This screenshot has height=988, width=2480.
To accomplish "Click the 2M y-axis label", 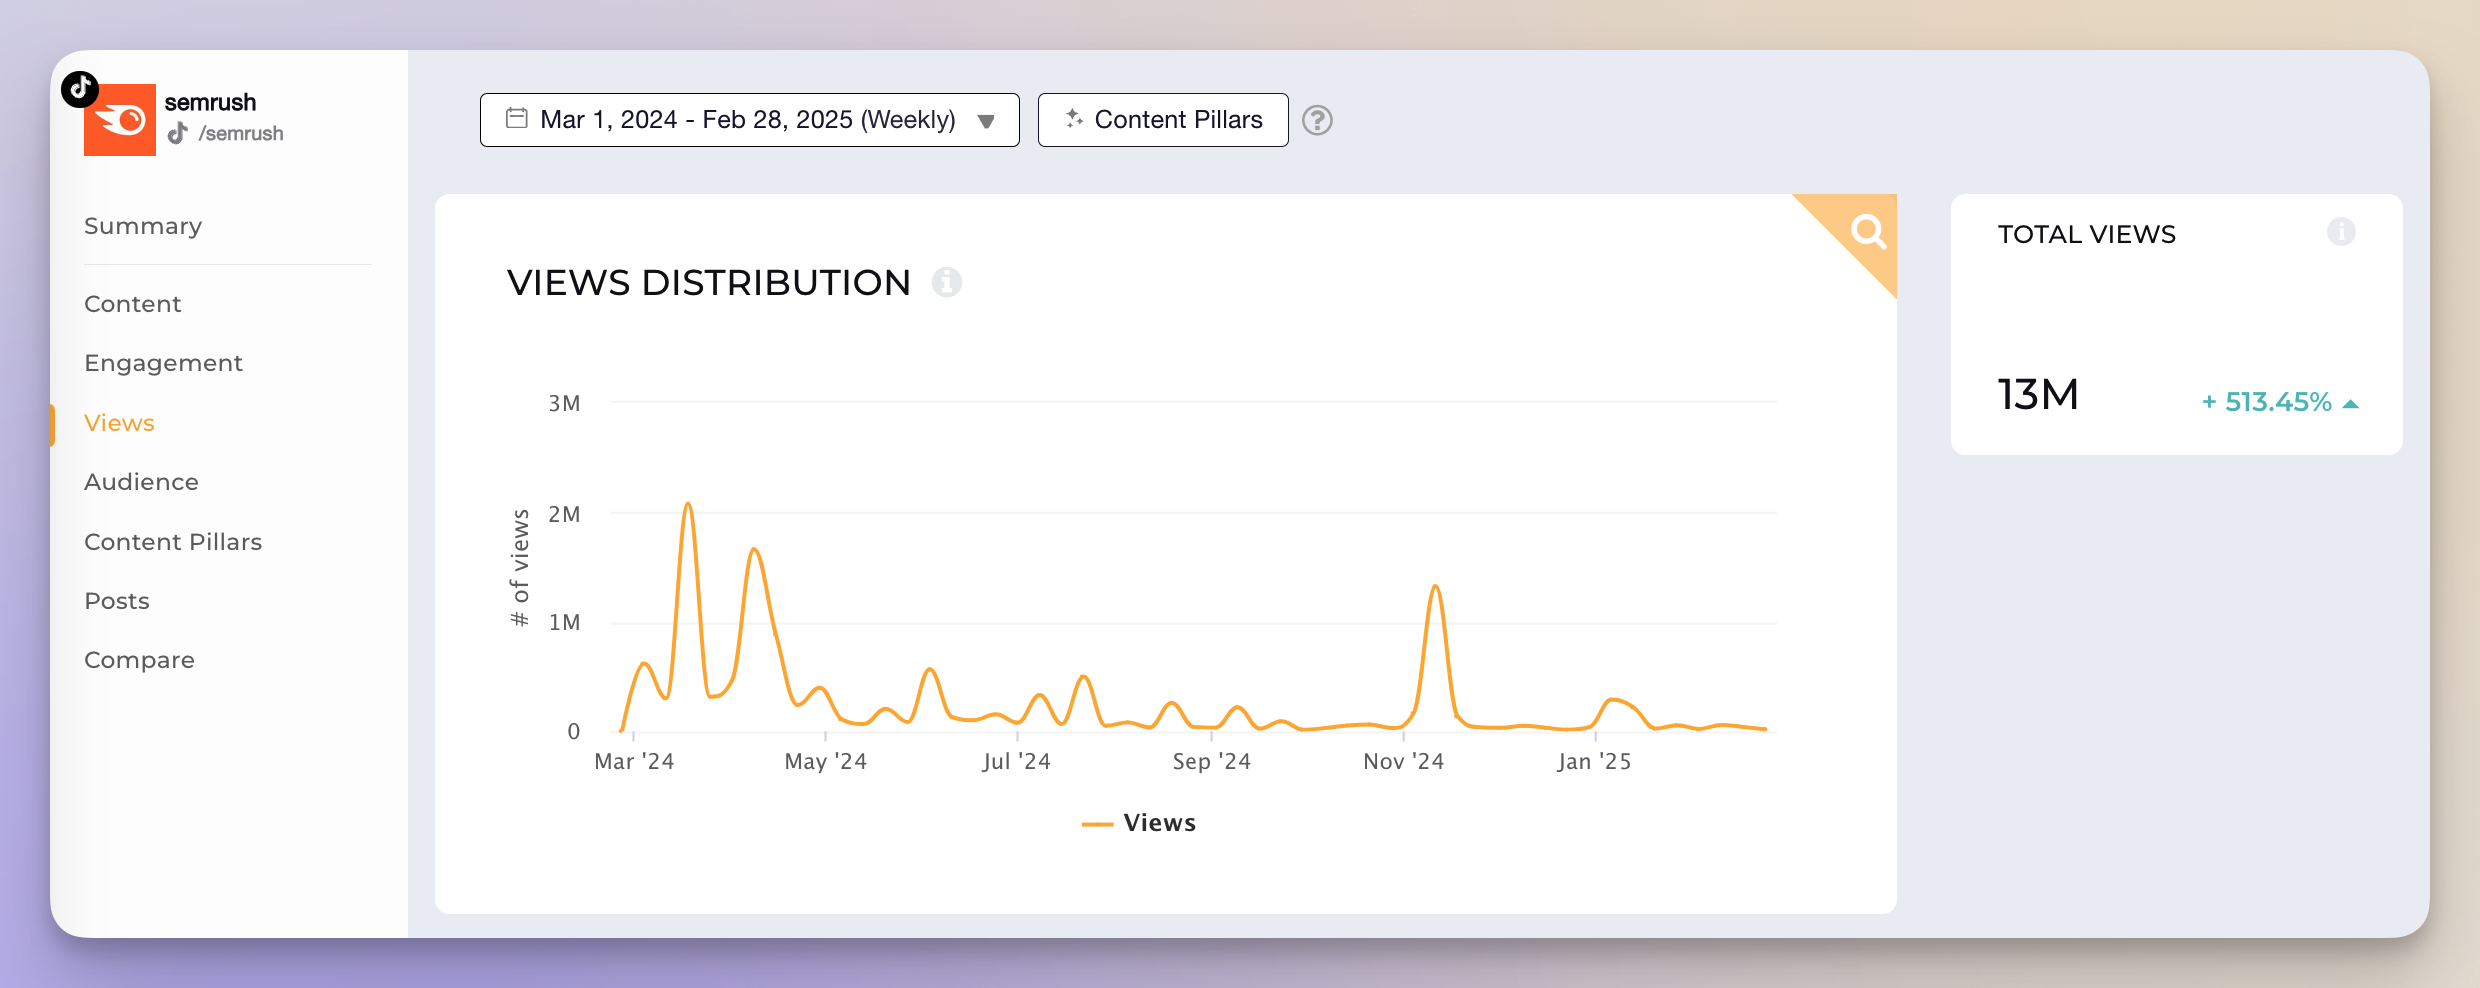I will 564,515.
